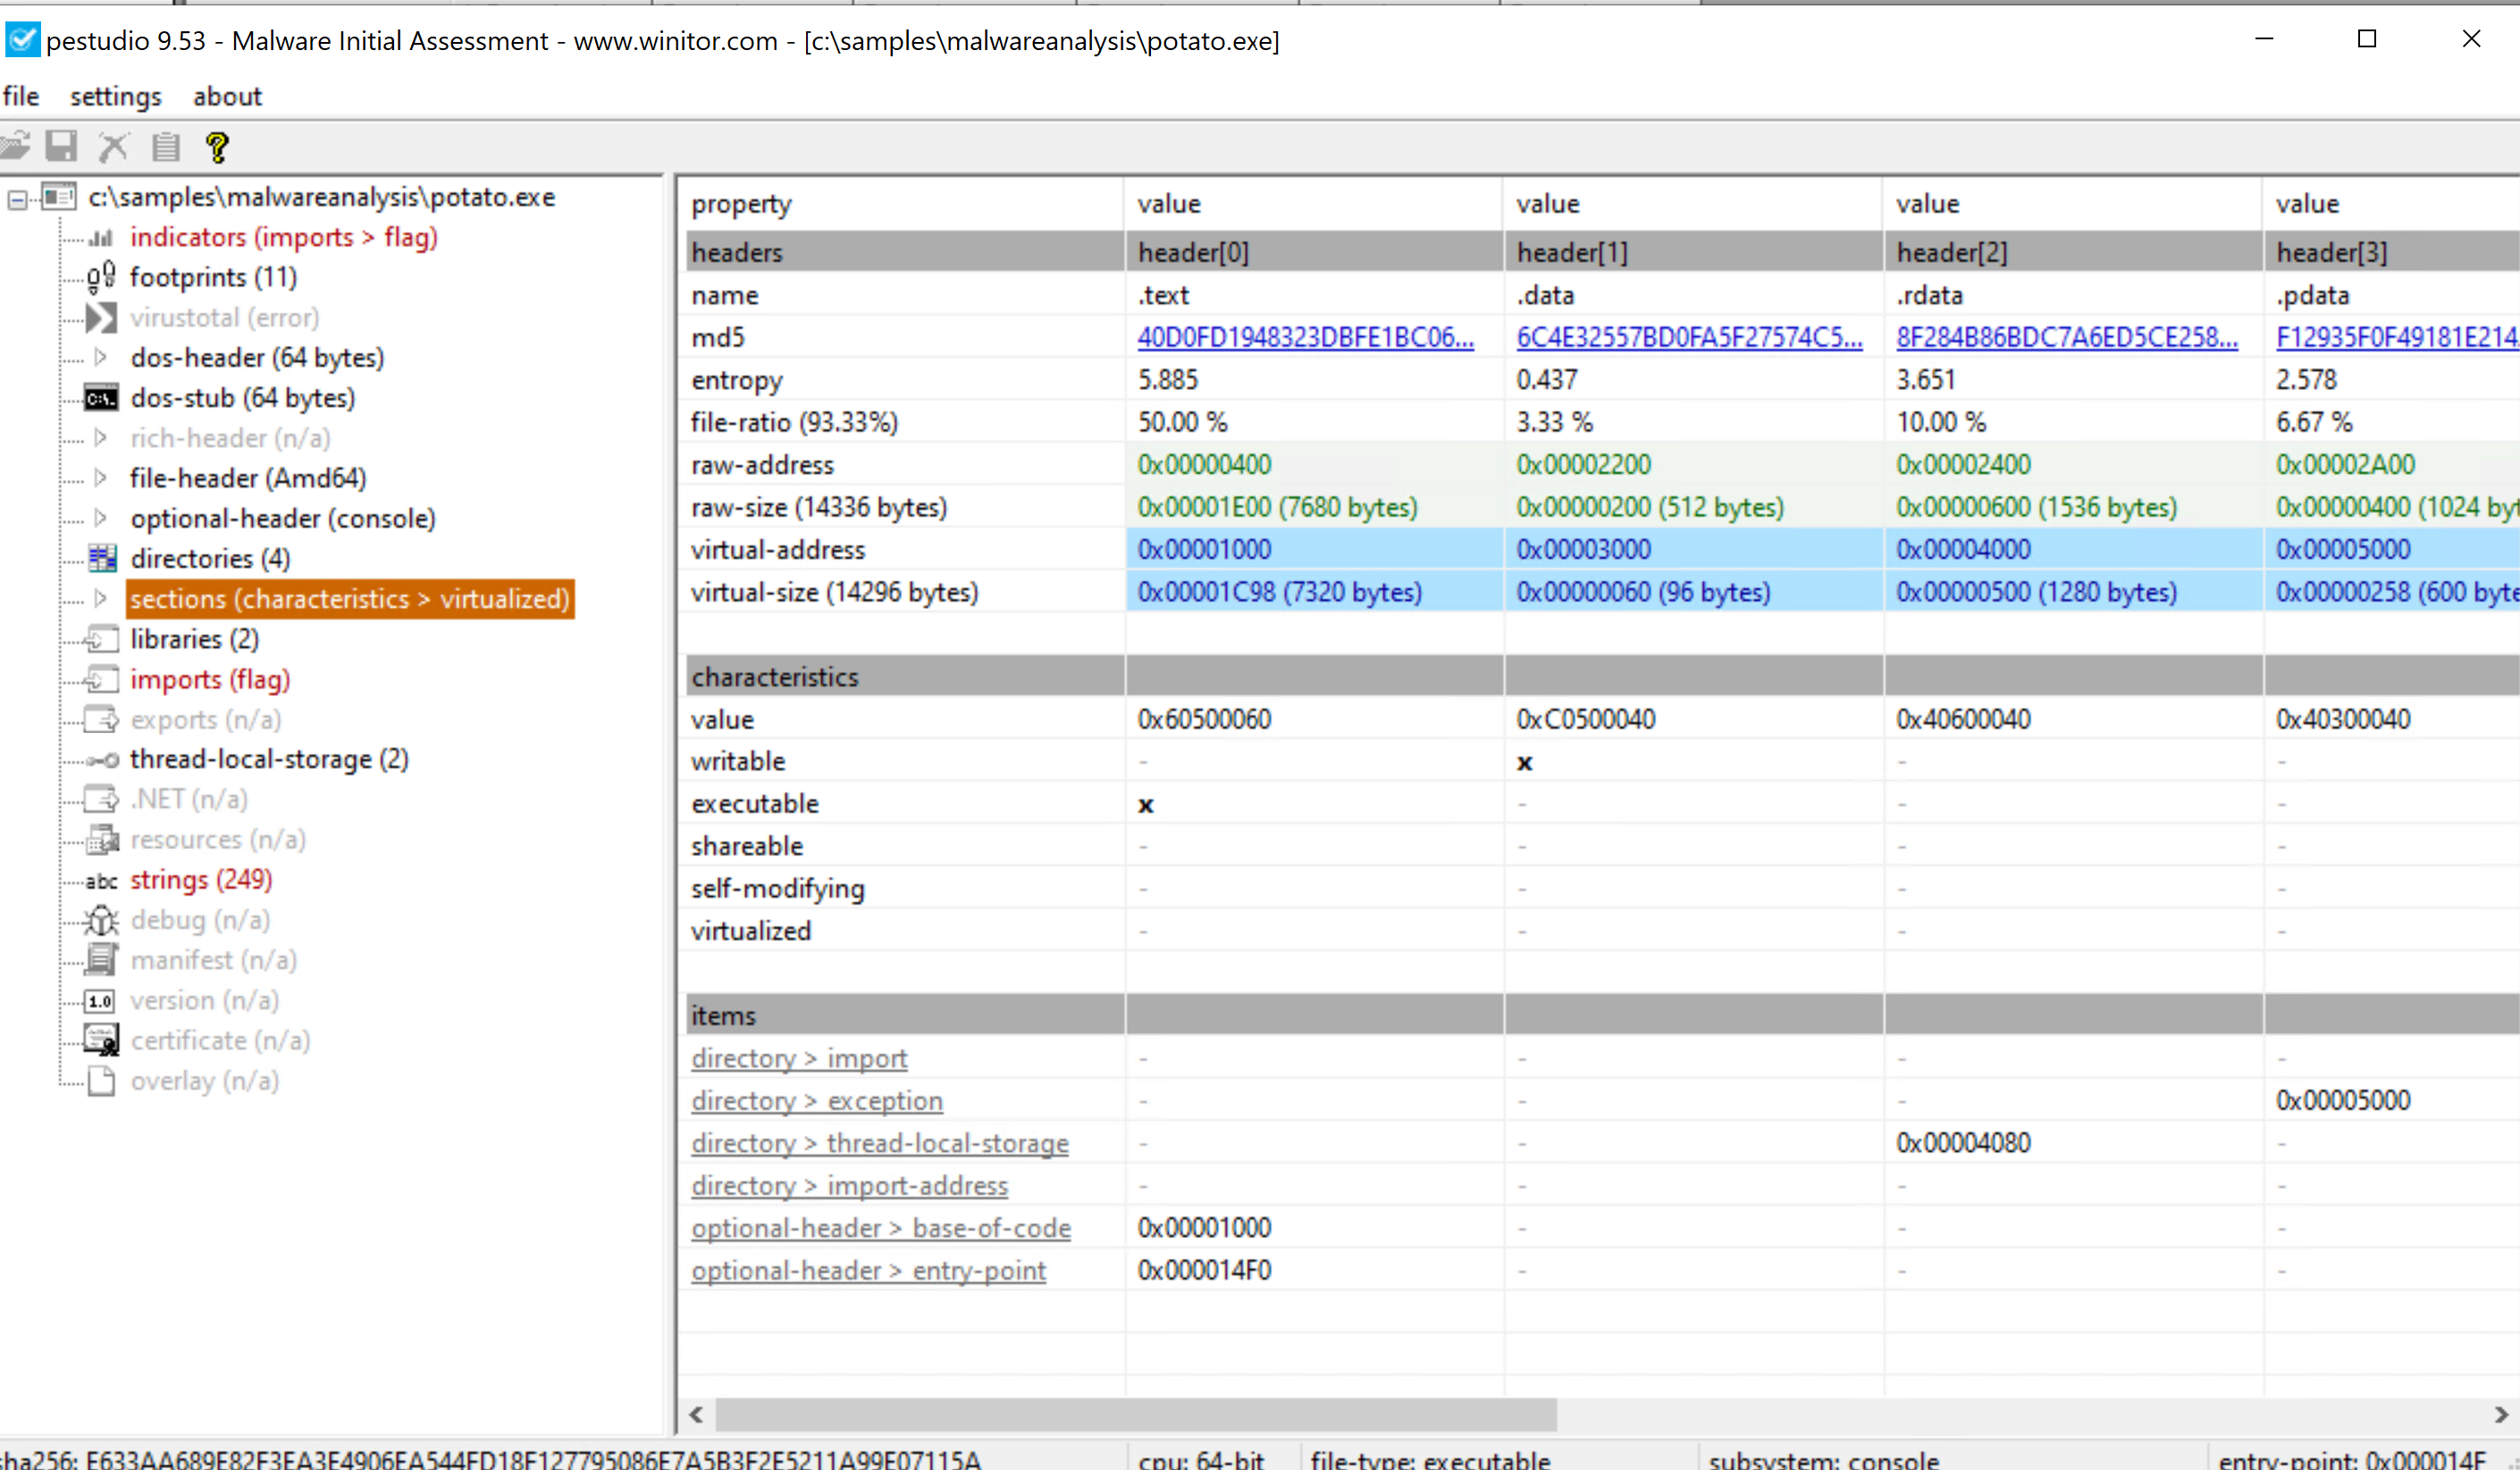Viewport: 2520px width, 1470px height.
Task: Open the settings menu
Action: coord(115,97)
